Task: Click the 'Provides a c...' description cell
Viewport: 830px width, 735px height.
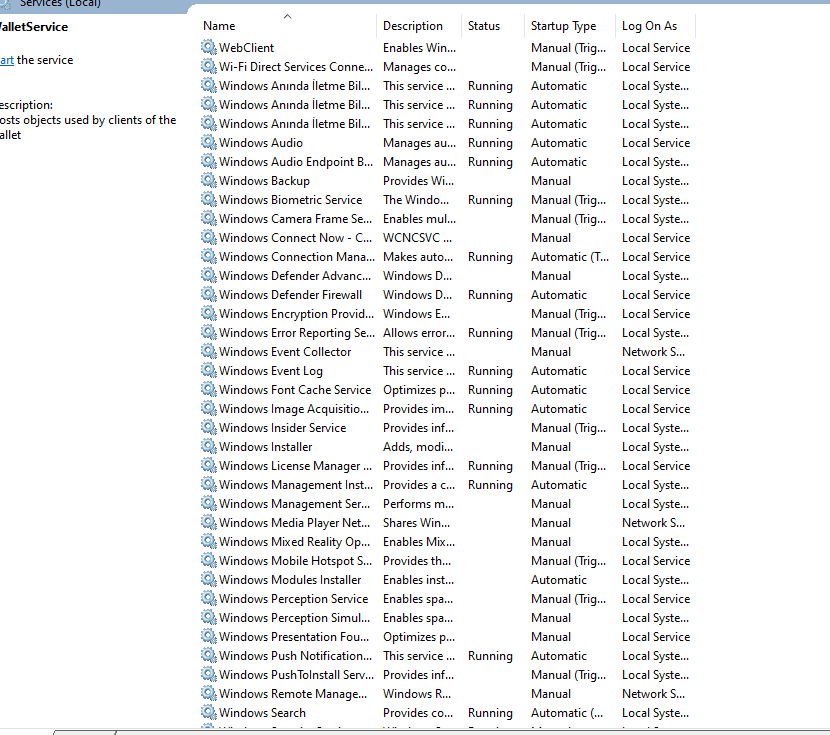Action: 419,485
